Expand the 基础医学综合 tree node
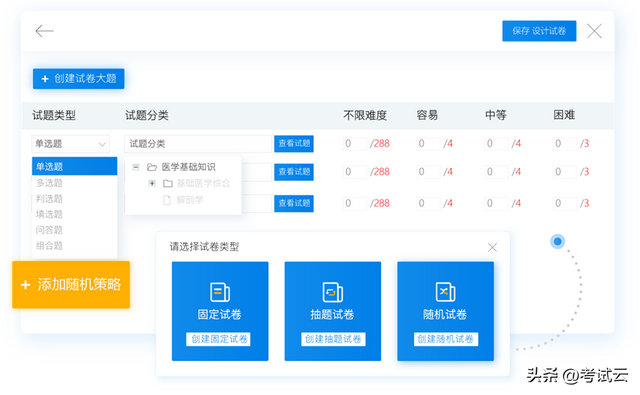Screen dimensions: 640x395 pos(152,183)
